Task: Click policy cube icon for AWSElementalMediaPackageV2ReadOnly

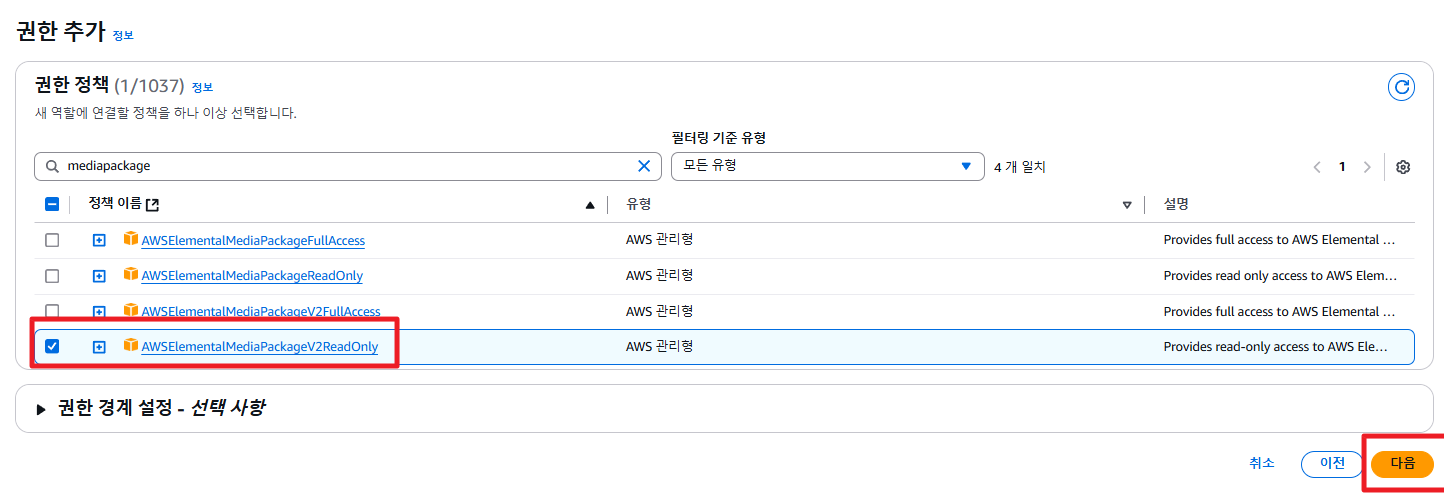Action: coord(130,346)
